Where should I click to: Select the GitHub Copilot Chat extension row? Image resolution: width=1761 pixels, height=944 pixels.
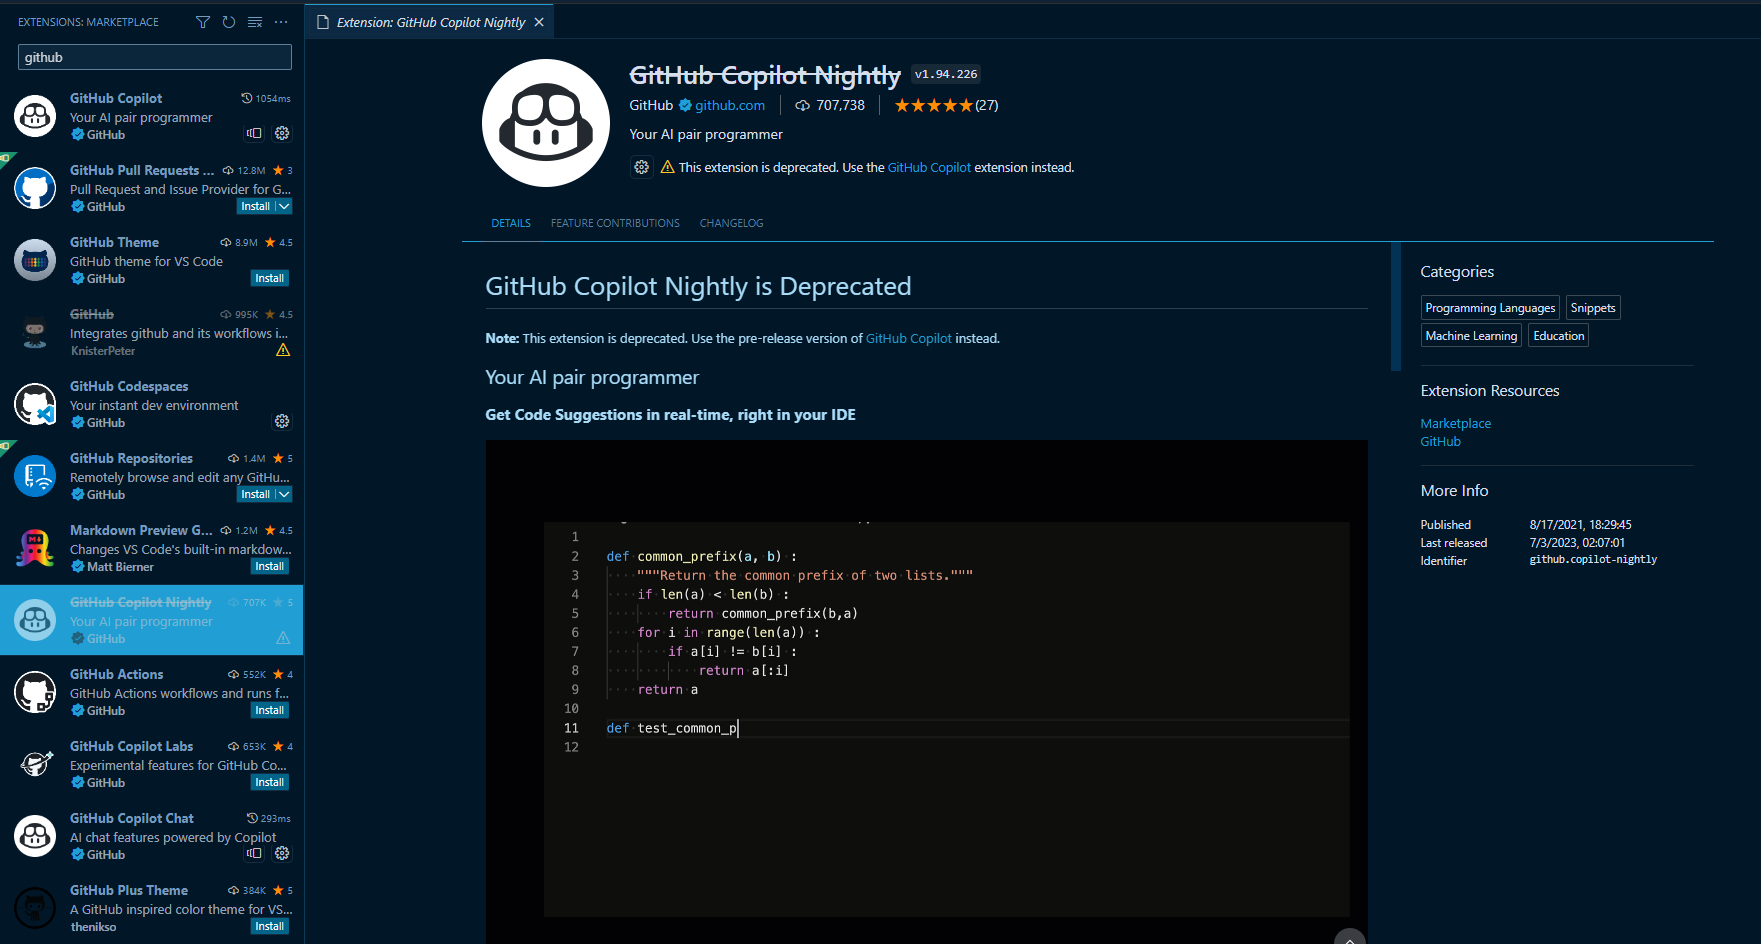(x=152, y=836)
